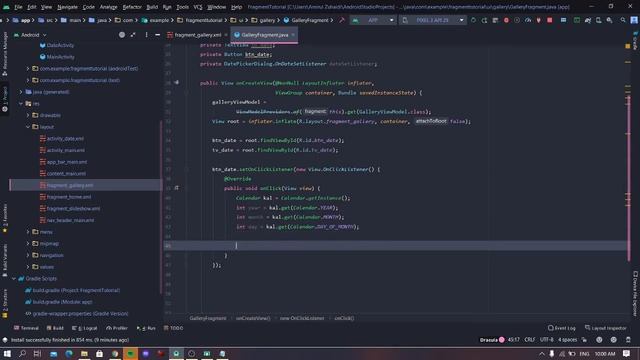Open the Gradle side tab
The image size is (640, 360).
[x=635, y=40]
